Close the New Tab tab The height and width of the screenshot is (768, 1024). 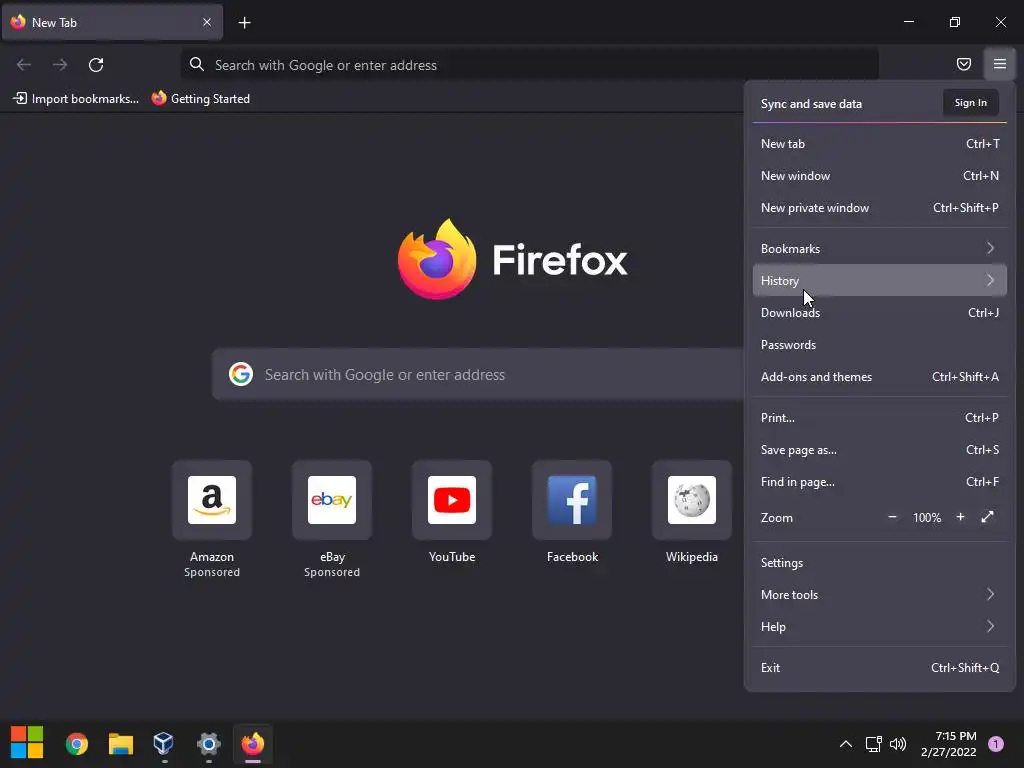point(206,22)
